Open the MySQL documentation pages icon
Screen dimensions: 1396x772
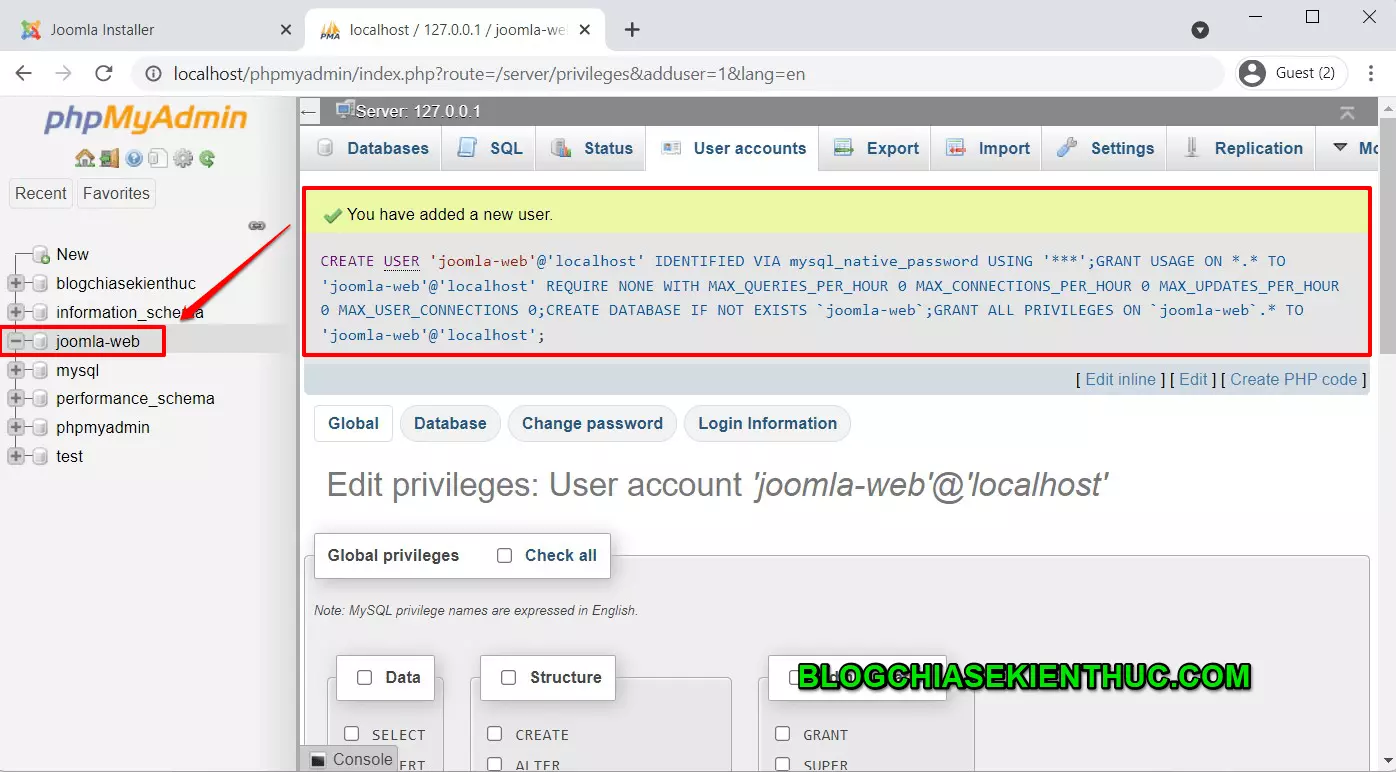[157, 158]
